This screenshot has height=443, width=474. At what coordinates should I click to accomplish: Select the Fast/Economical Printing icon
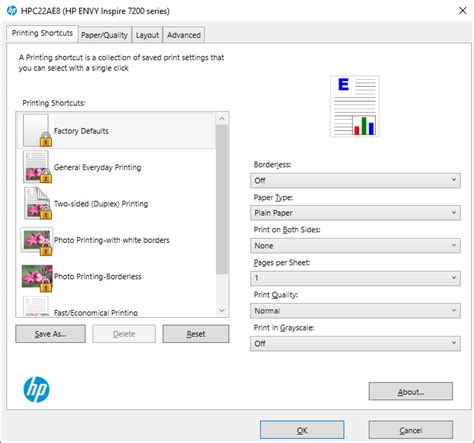point(36,306)
